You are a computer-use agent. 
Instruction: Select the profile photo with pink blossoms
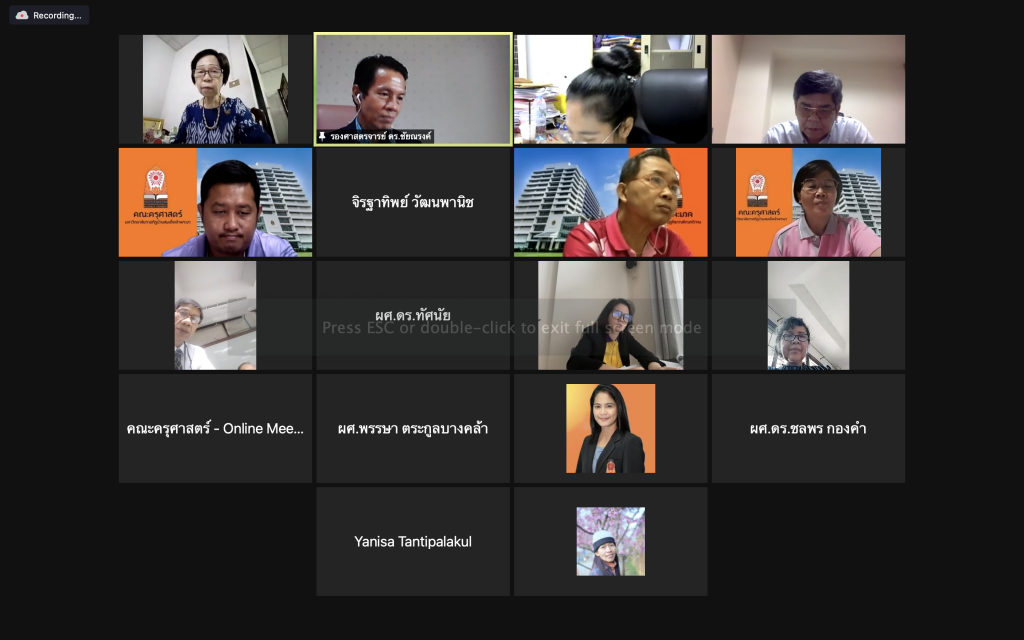(x=611, y=541)
